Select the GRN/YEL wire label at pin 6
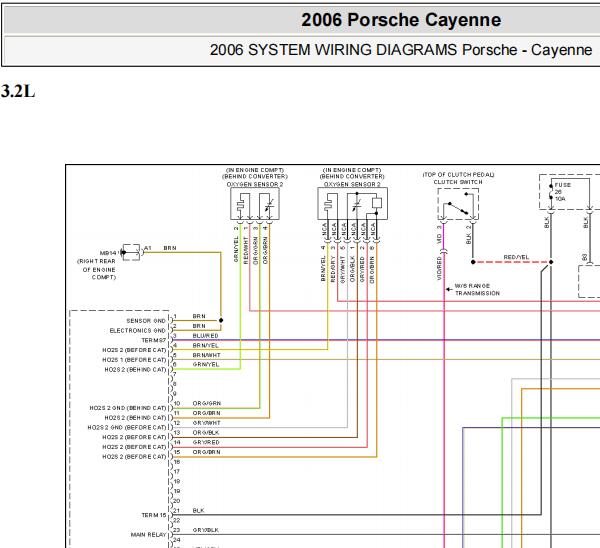Screen dimensions: 600x548 click(206, 364)
